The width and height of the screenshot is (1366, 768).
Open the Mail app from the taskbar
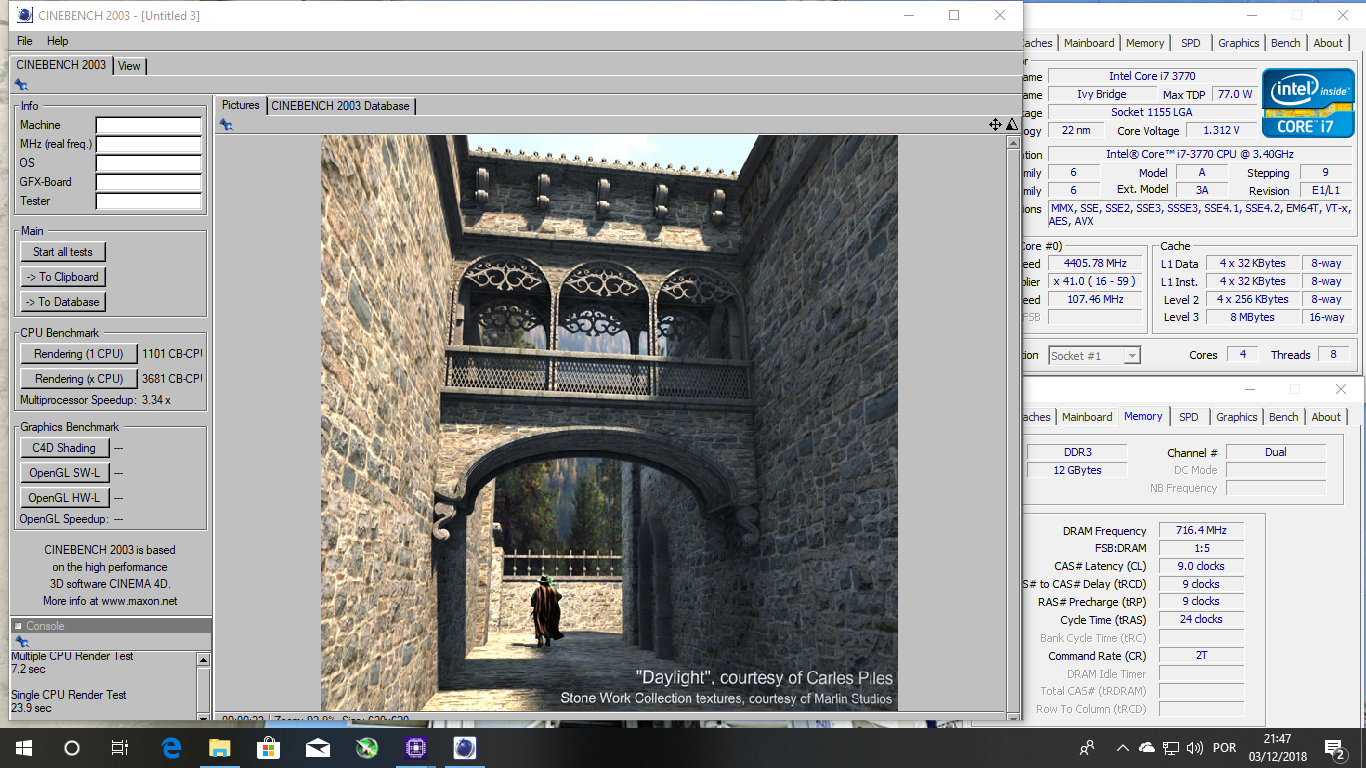317,747
